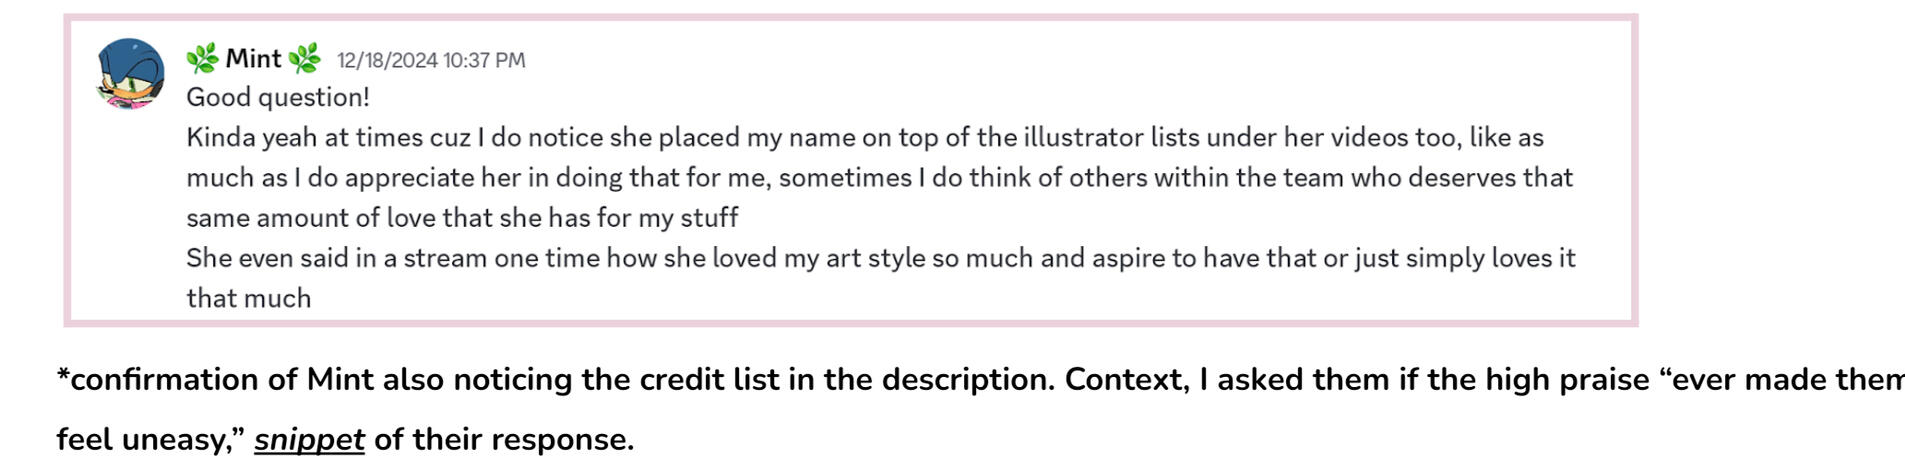Click Mint's profile avatar picture
The image size is (1905, 470).
[x=130, y=74]
